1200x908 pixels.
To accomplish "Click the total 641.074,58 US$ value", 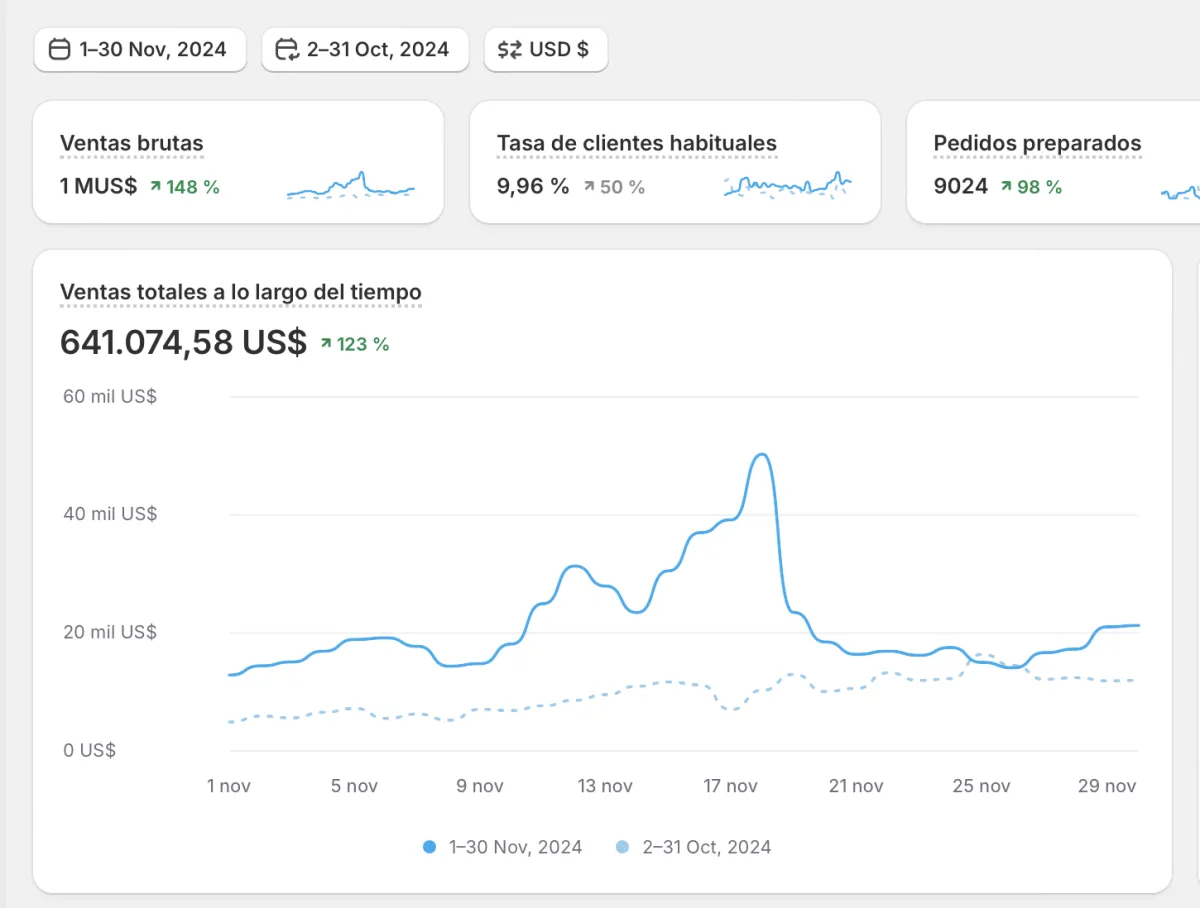I will pos(184,343).
